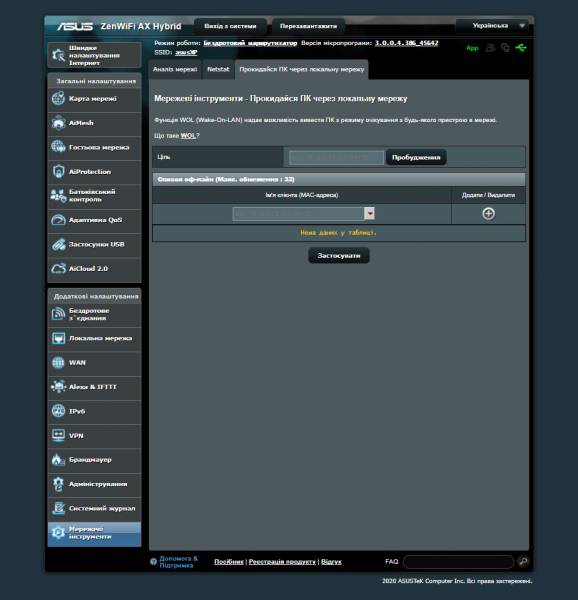Open the Реєстрація продукту link
This screenshot has height=600, width=578.
[x=282, y=561]
